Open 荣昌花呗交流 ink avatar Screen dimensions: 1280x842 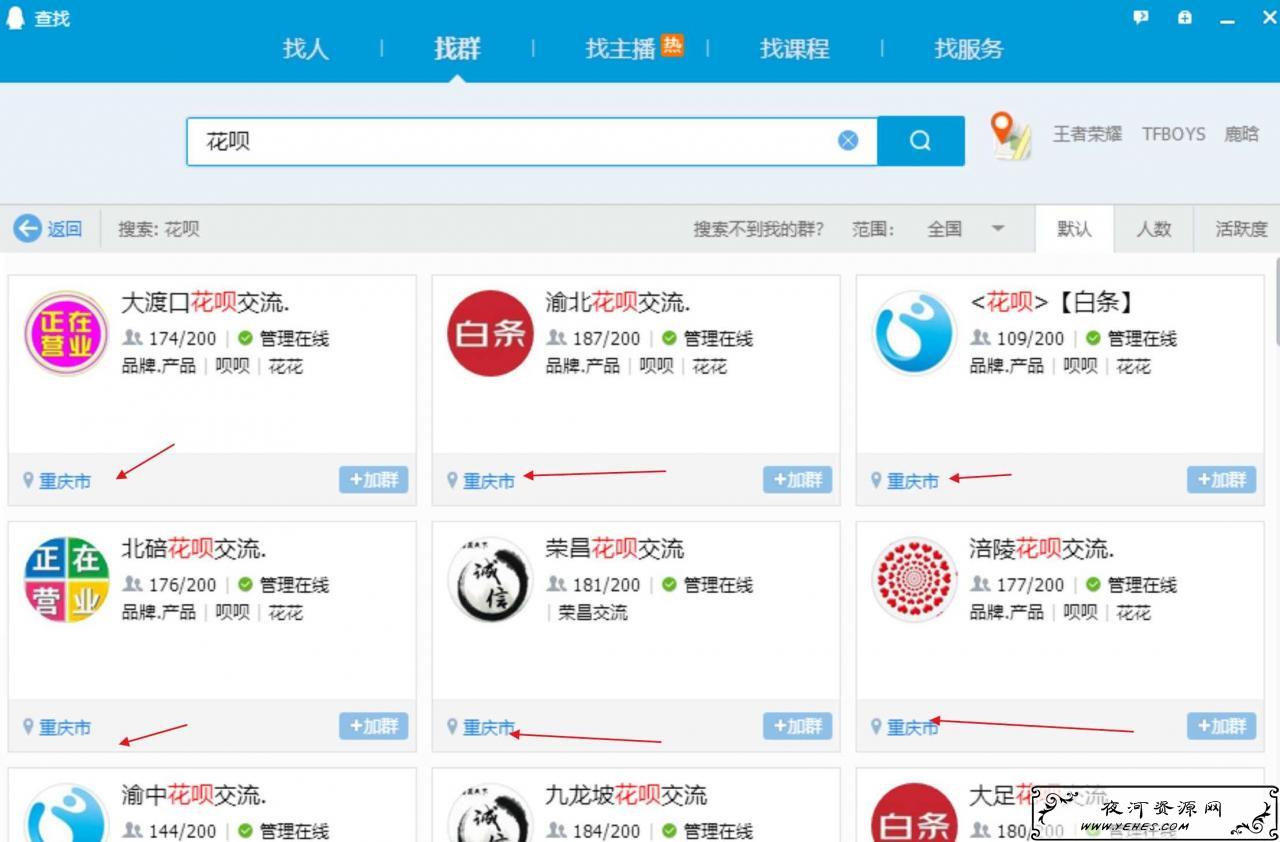[490, 580]
